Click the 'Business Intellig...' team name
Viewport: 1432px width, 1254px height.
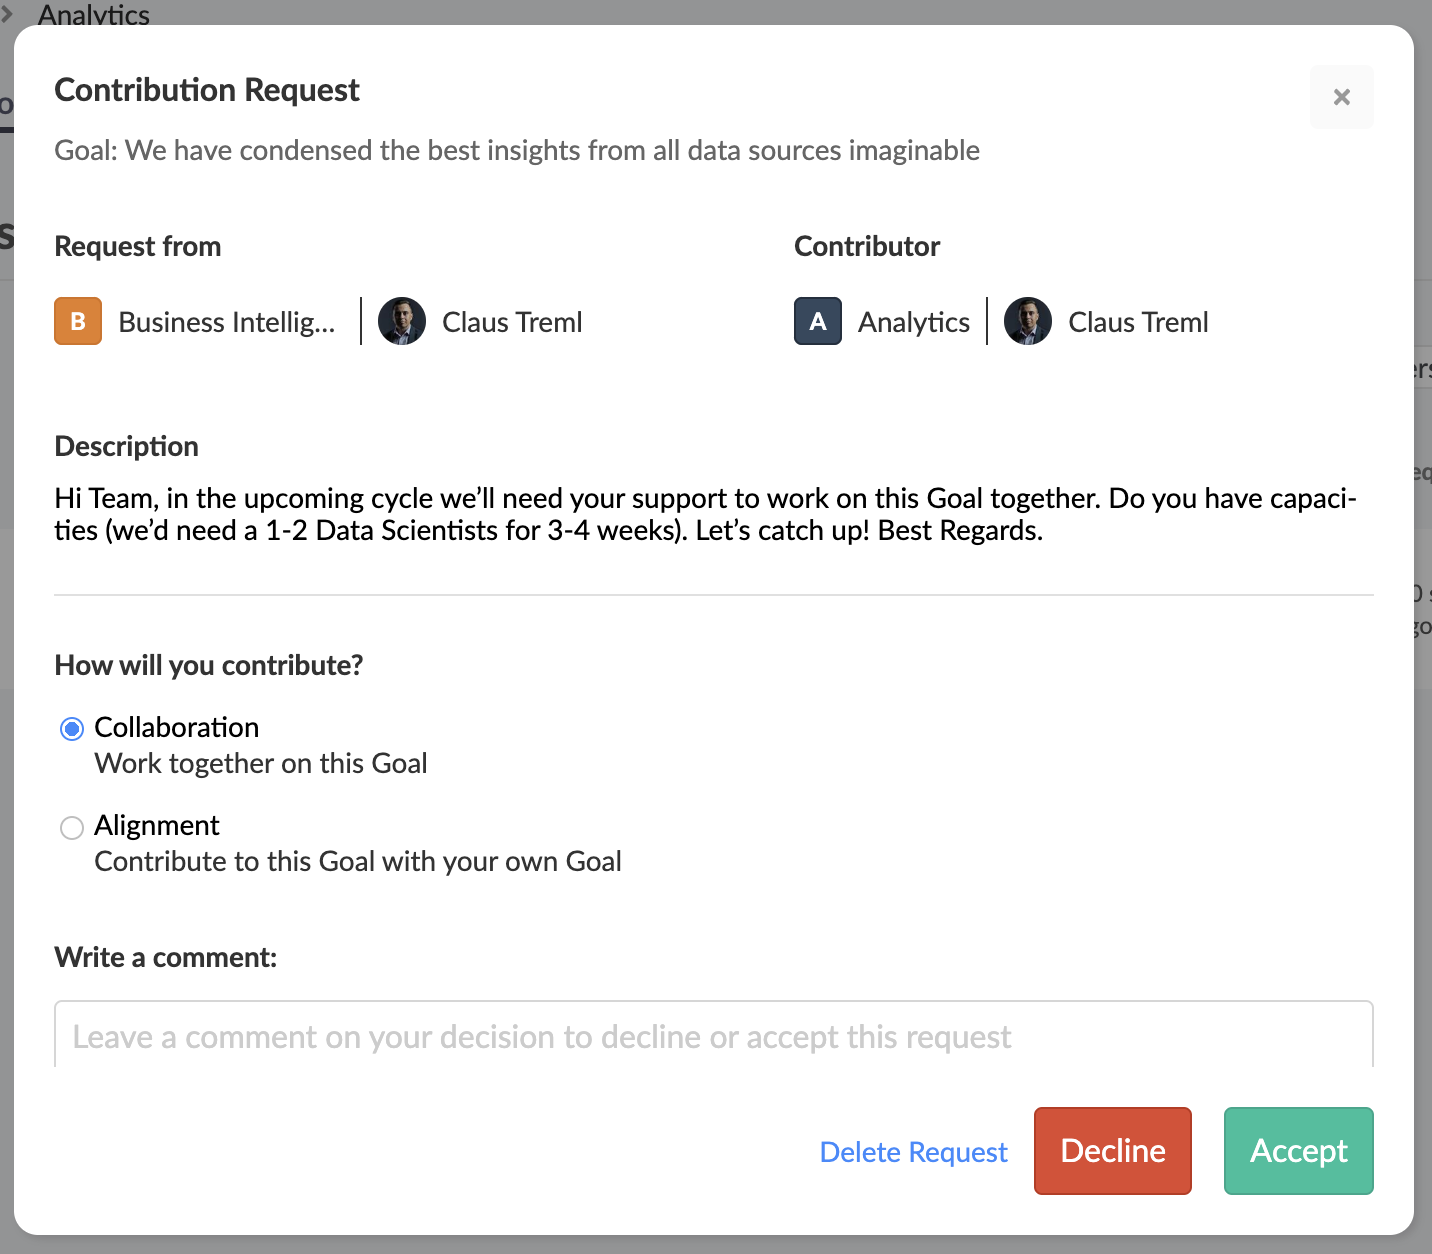tap(227, 322)
